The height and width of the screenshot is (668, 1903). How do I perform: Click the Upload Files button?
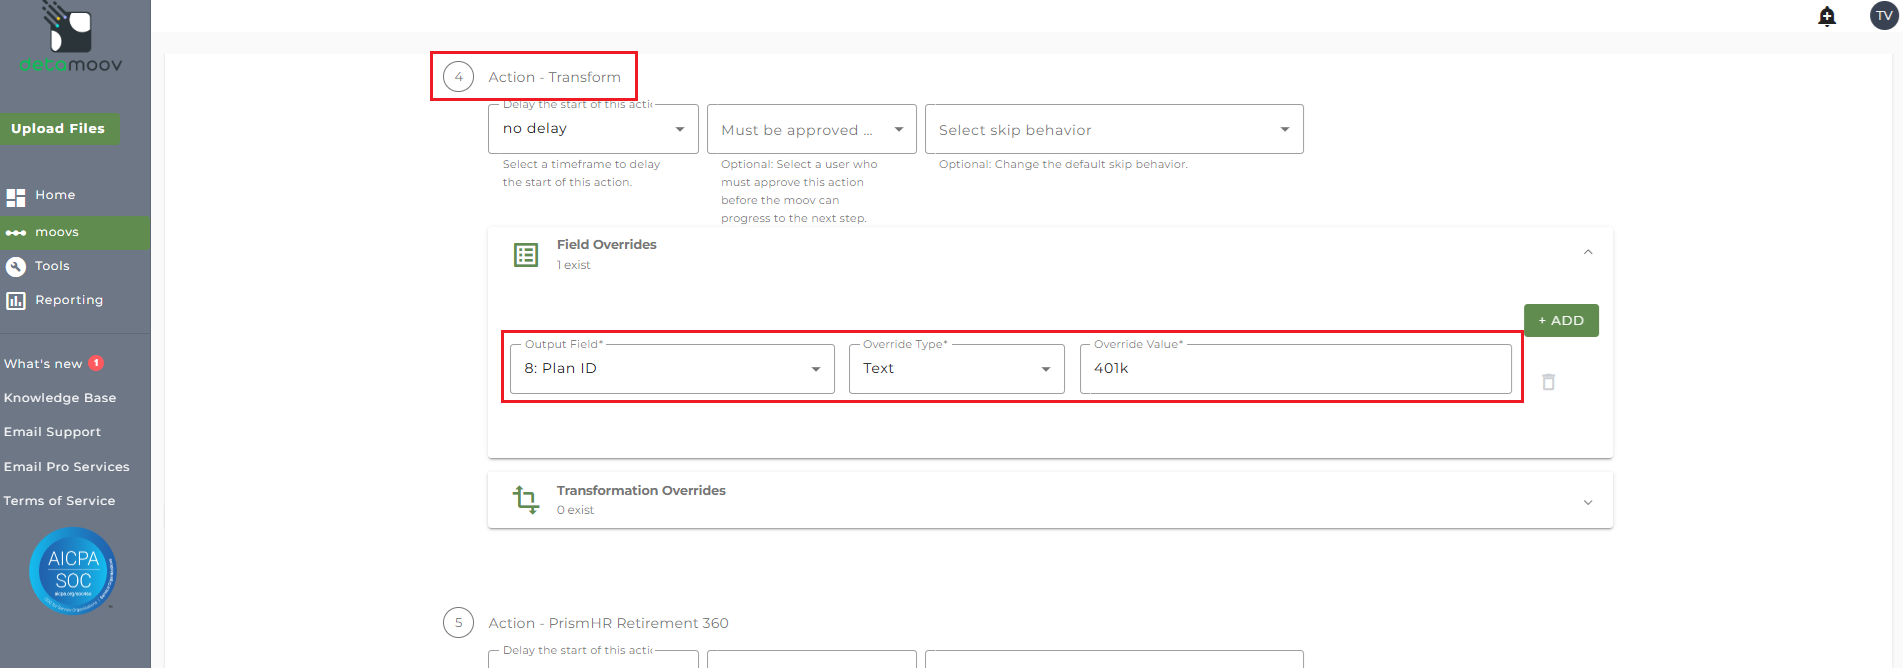[x=58, y=129]
